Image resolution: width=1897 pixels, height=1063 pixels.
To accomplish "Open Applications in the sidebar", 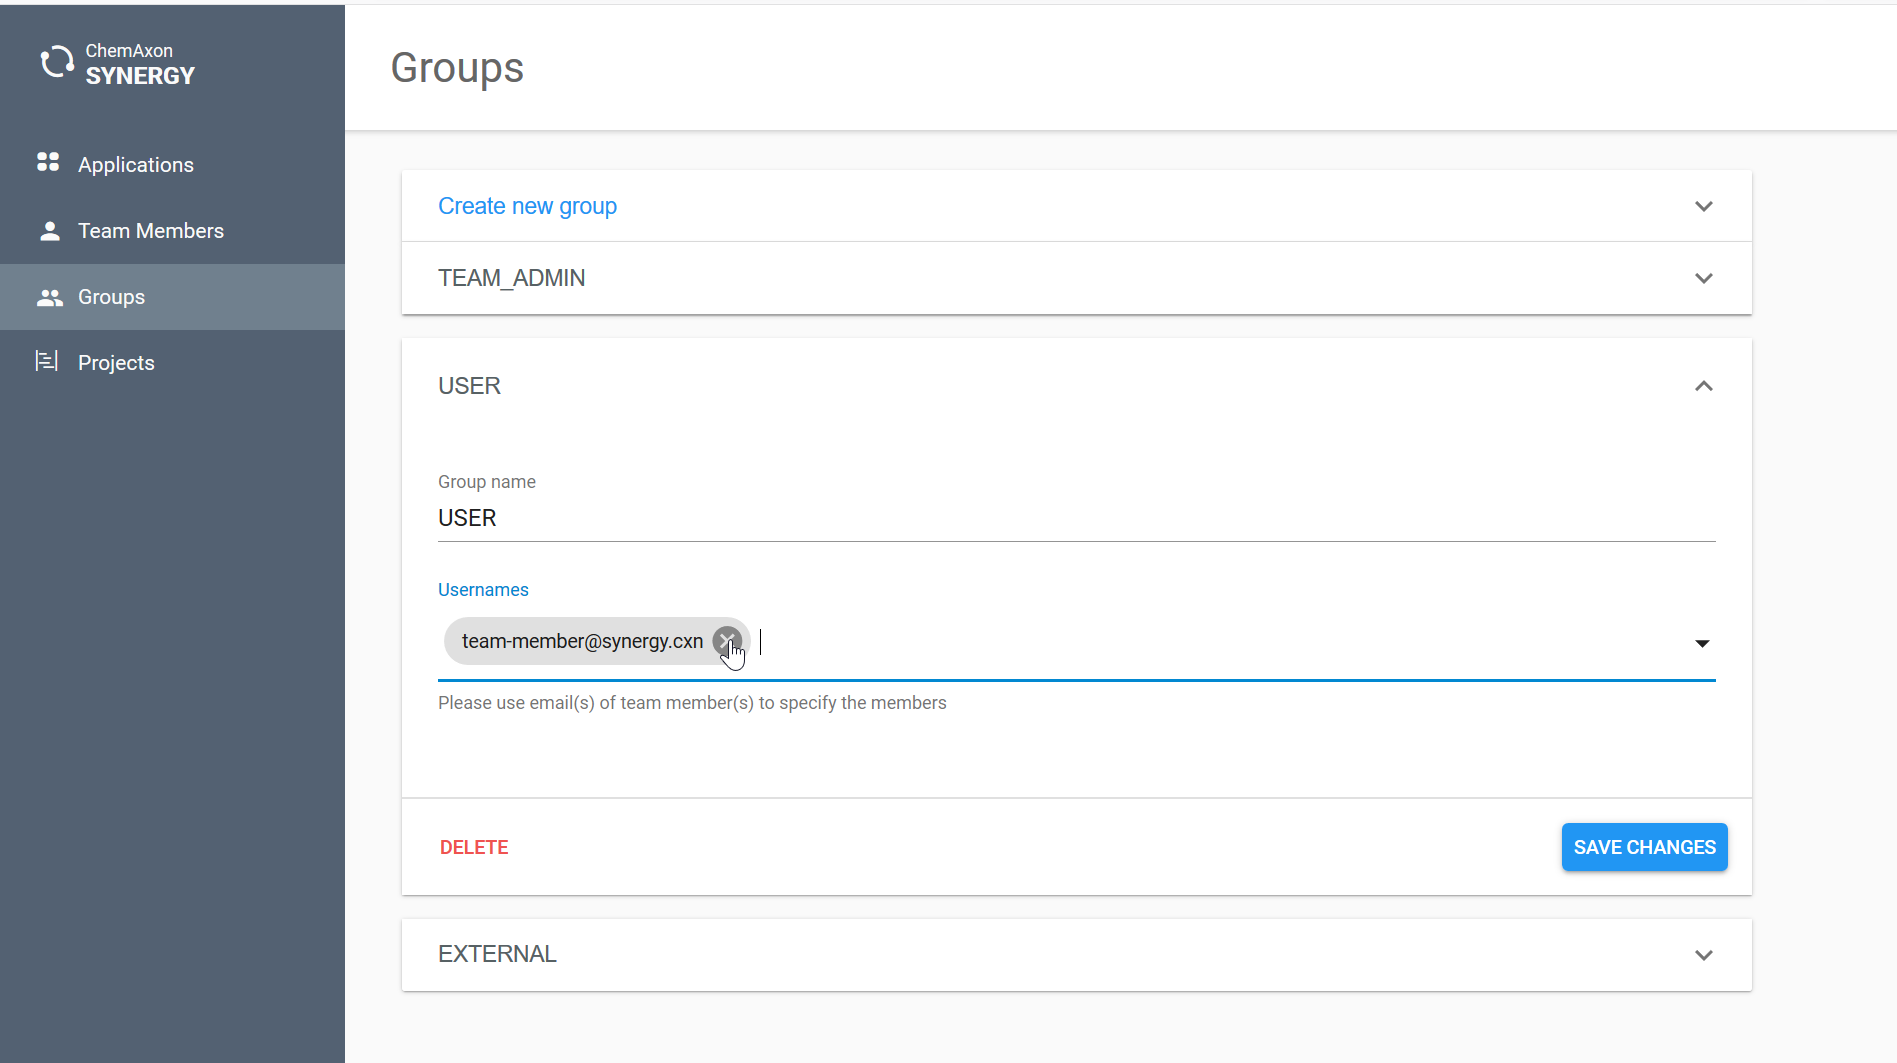I will (136, 165).
